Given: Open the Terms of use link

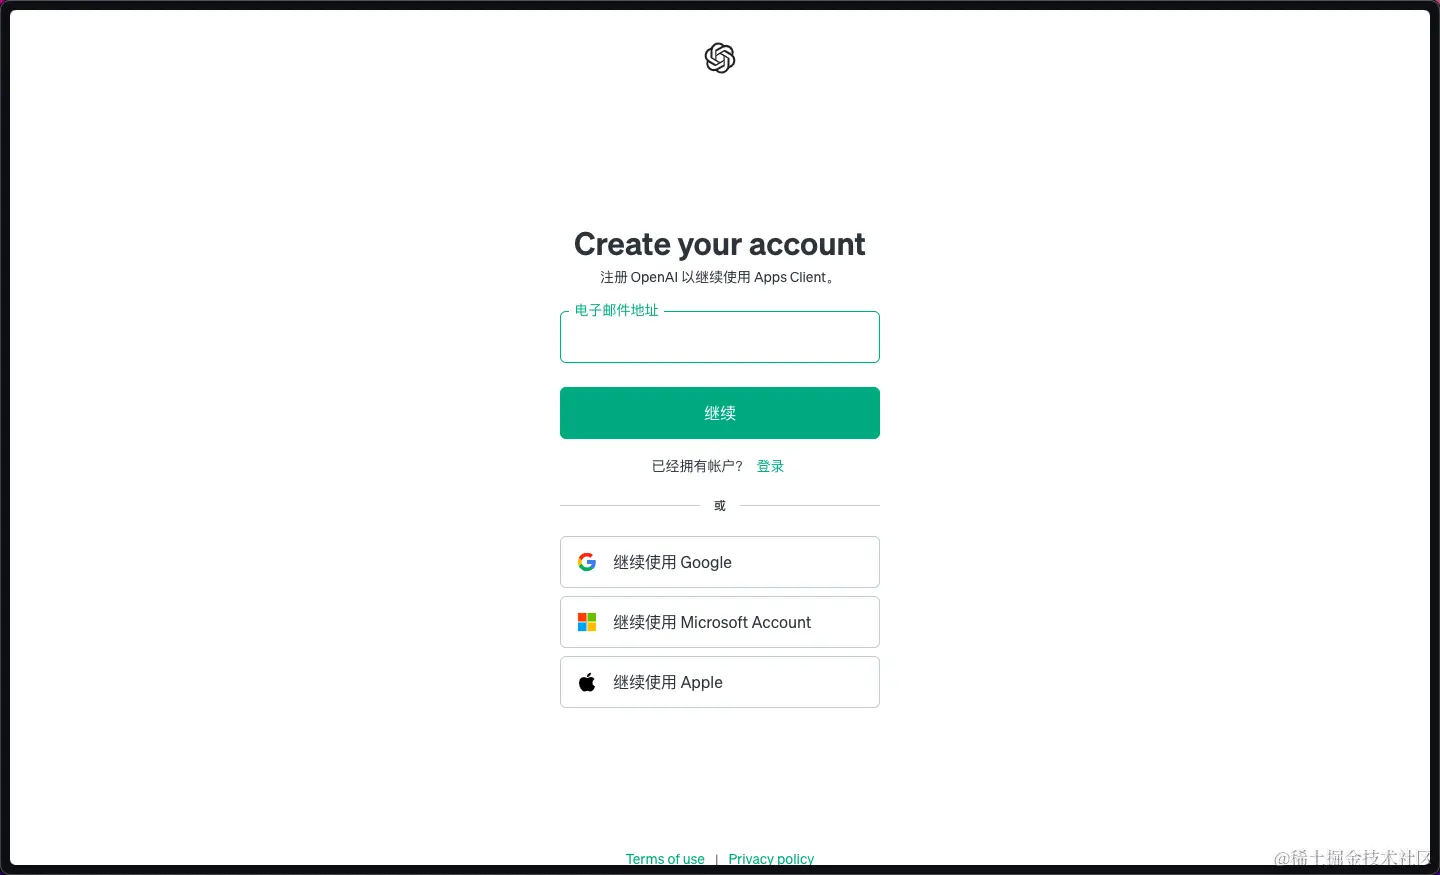Looking at the screenshot, I should [x=665, y=859].
